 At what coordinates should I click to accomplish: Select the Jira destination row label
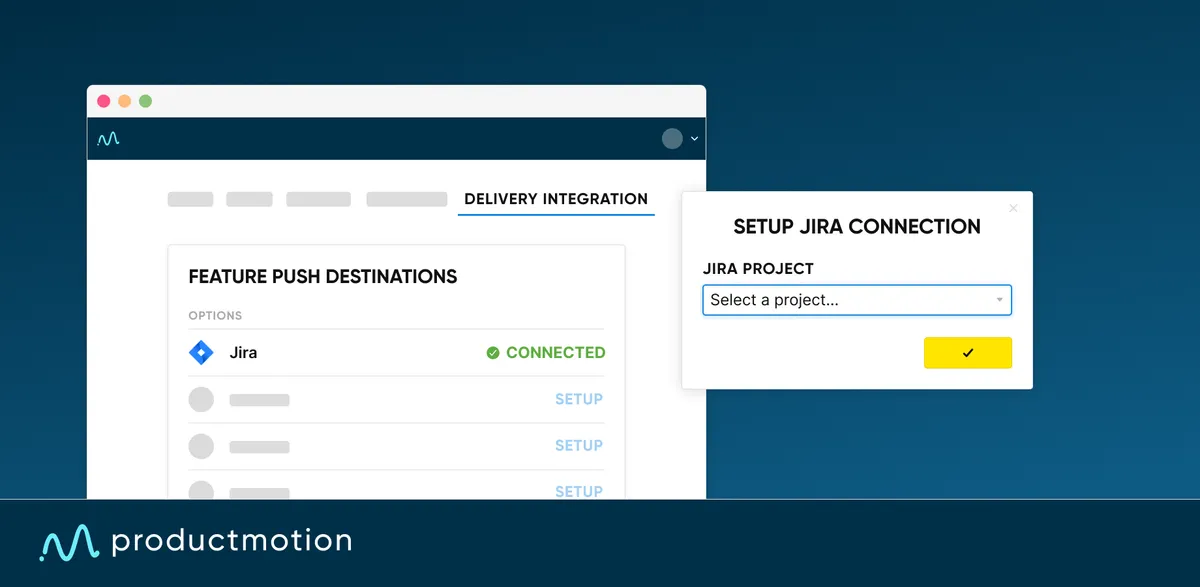pos(243,353)
